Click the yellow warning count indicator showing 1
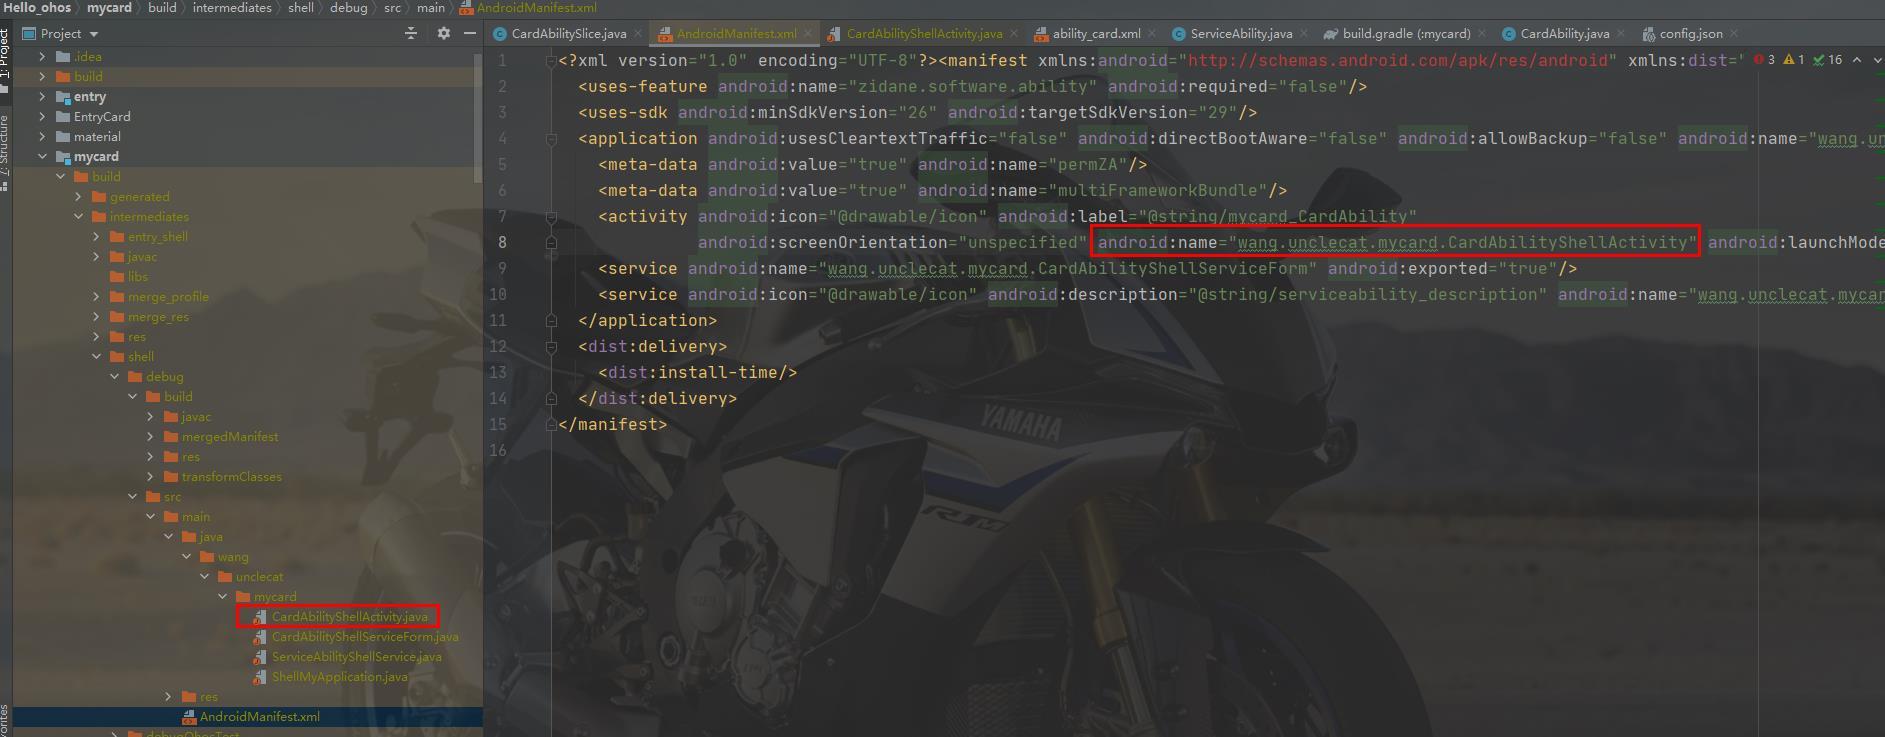Screen dimensions: 1885x737 1794,60
